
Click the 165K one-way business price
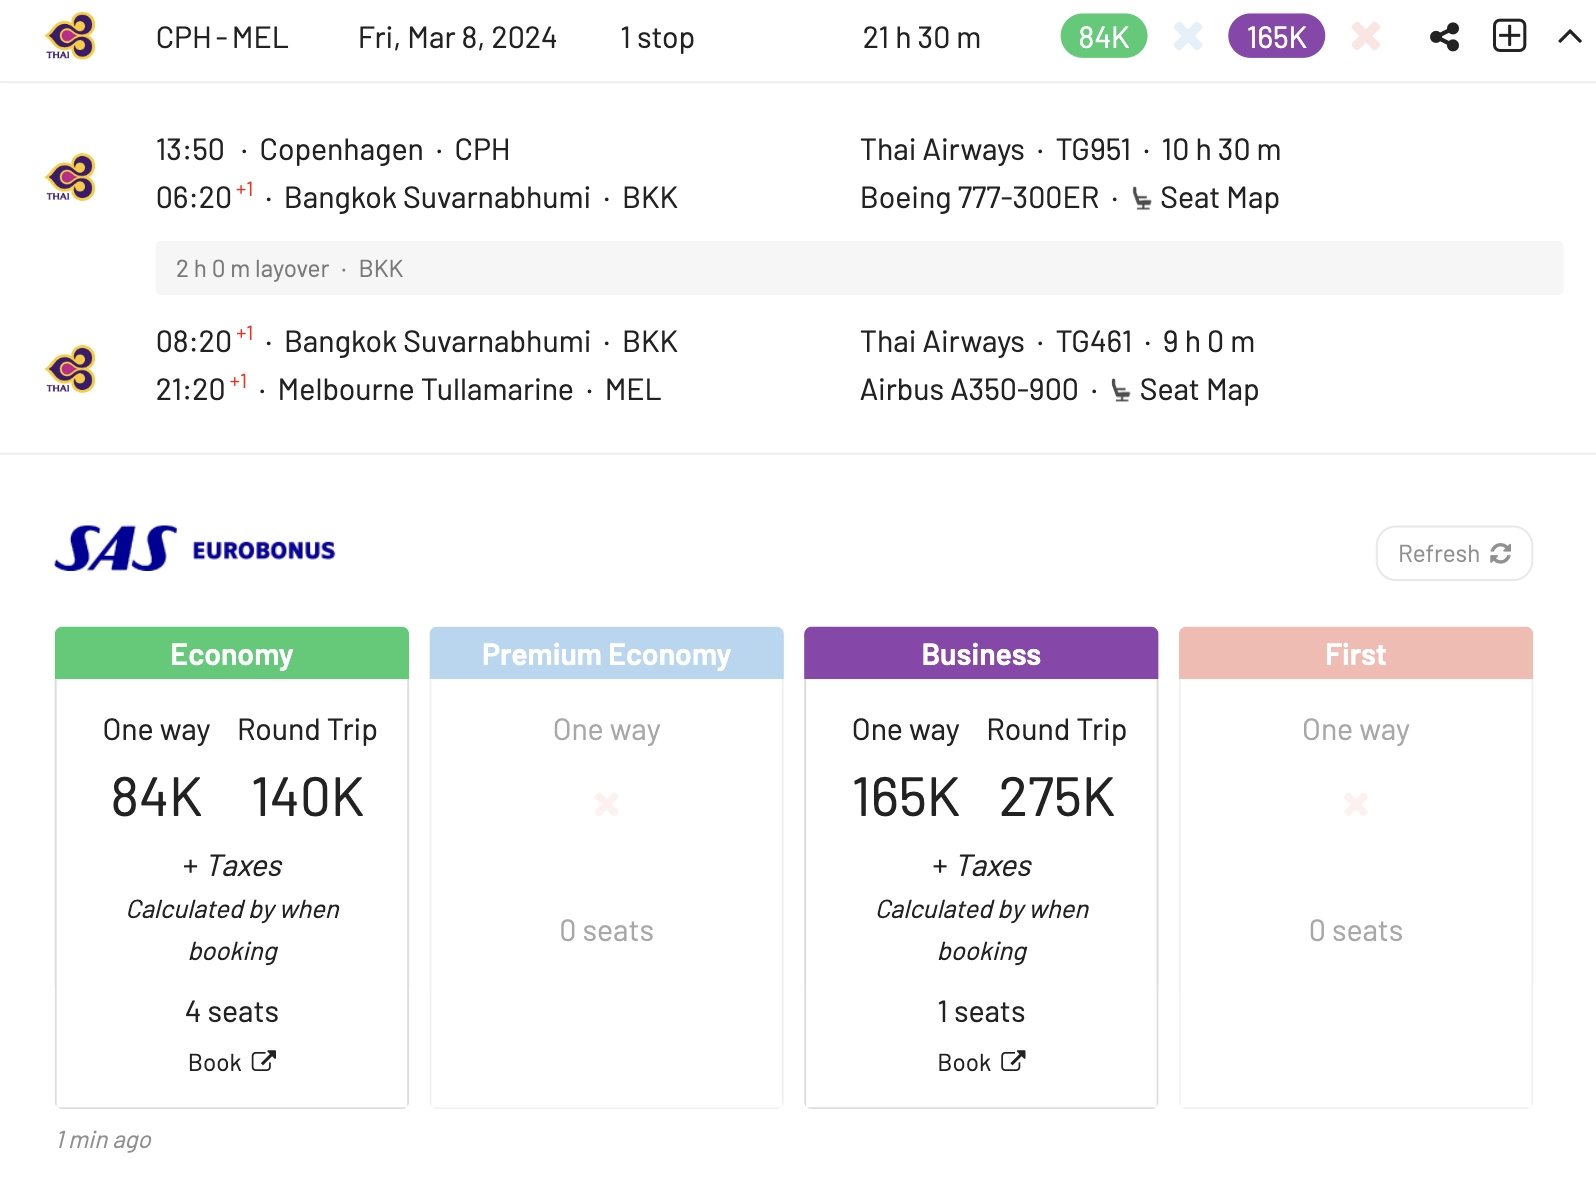tap(905, 798)
